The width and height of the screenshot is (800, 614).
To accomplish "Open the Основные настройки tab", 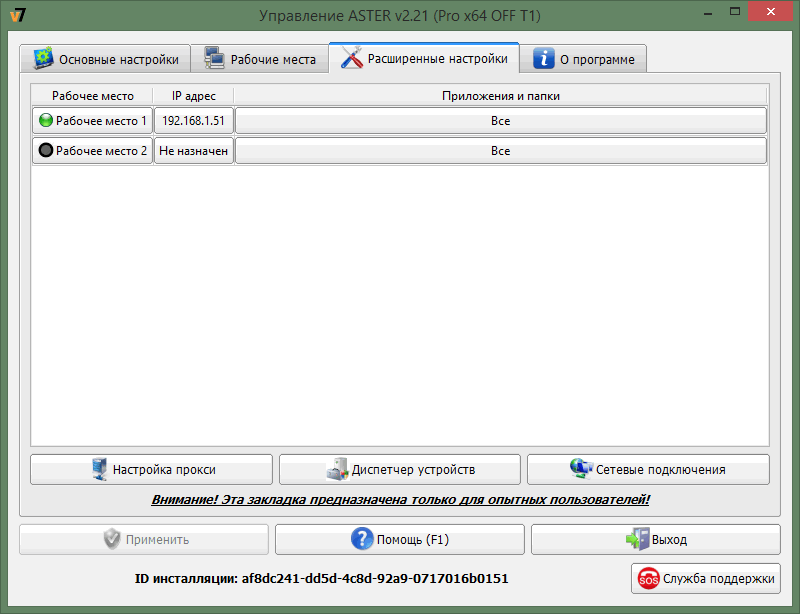I will coord(105,59).
